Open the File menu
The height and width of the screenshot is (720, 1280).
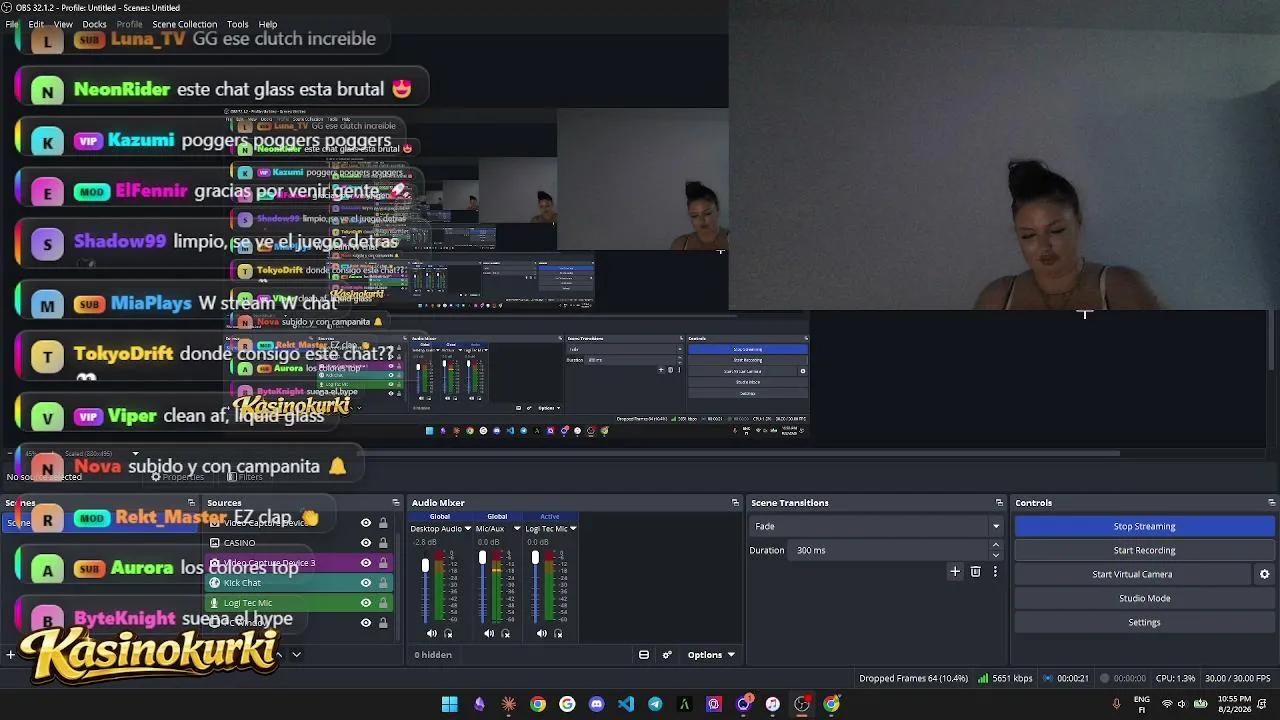coord(12,24)
